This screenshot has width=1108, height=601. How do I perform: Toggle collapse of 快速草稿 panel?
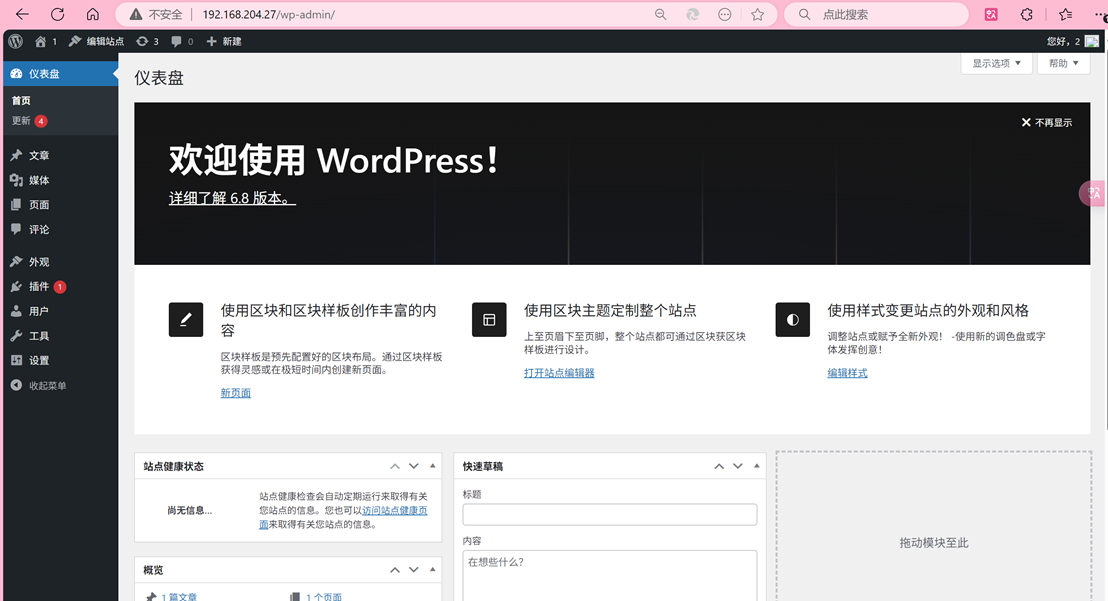click(x=756, y=466)
